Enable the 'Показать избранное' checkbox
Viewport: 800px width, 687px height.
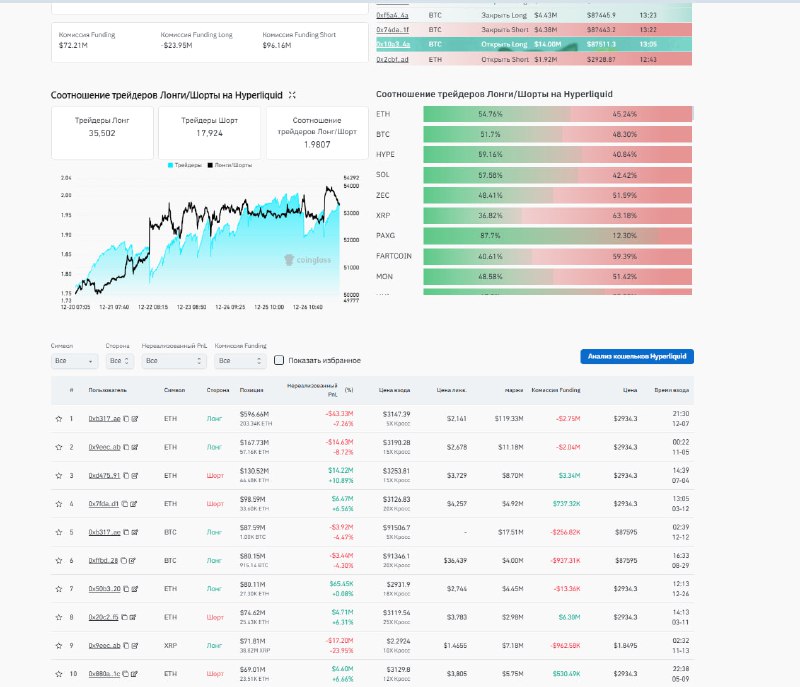coord(280,360)
